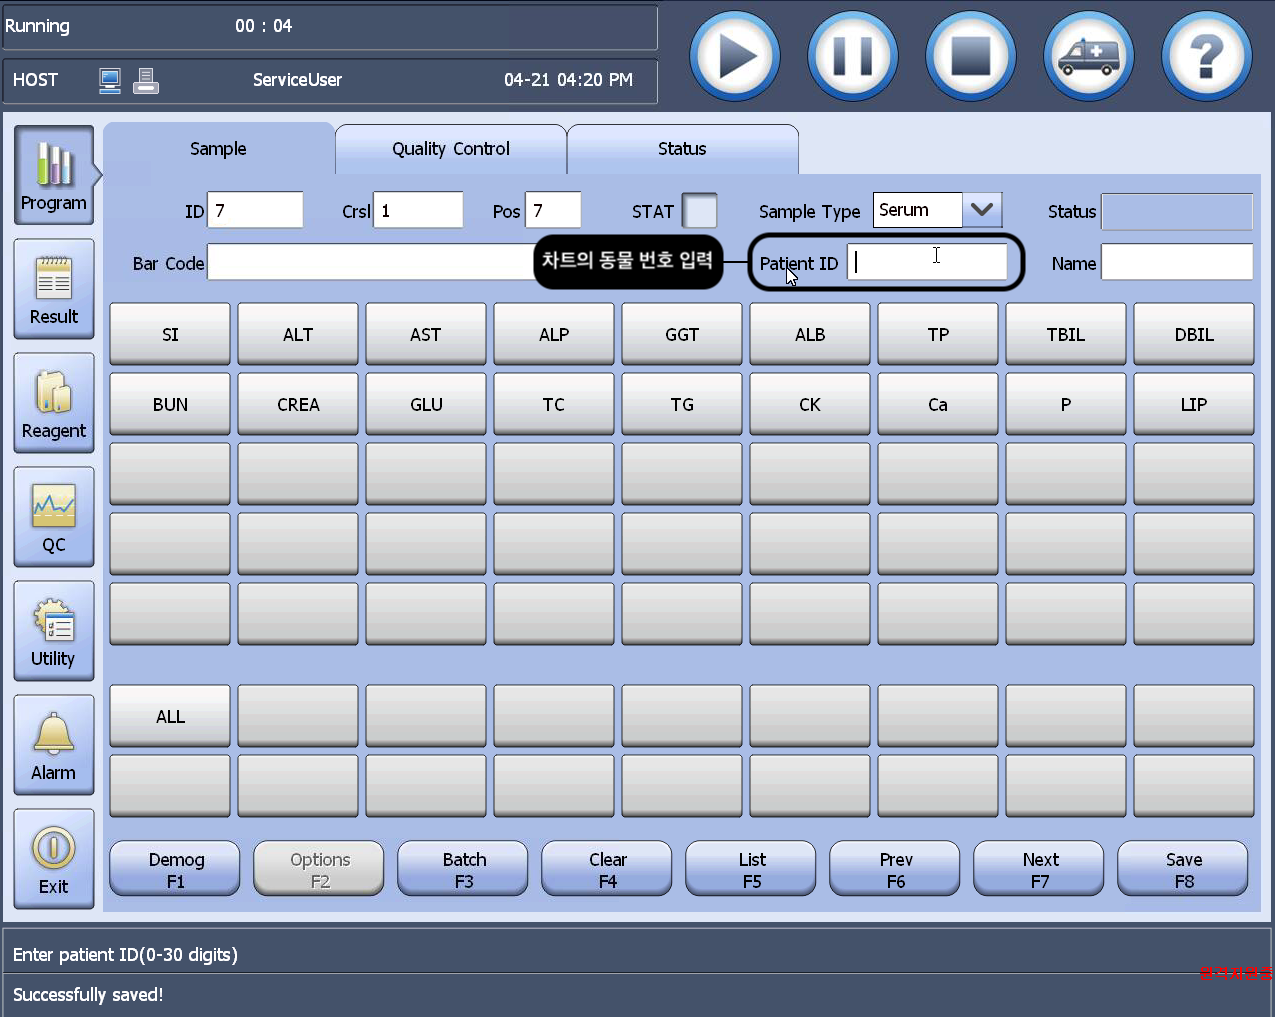The height and width of the screenshot is (1017, 1275).
Task: Select the GLU test
Action: click(x=426, y=404)
